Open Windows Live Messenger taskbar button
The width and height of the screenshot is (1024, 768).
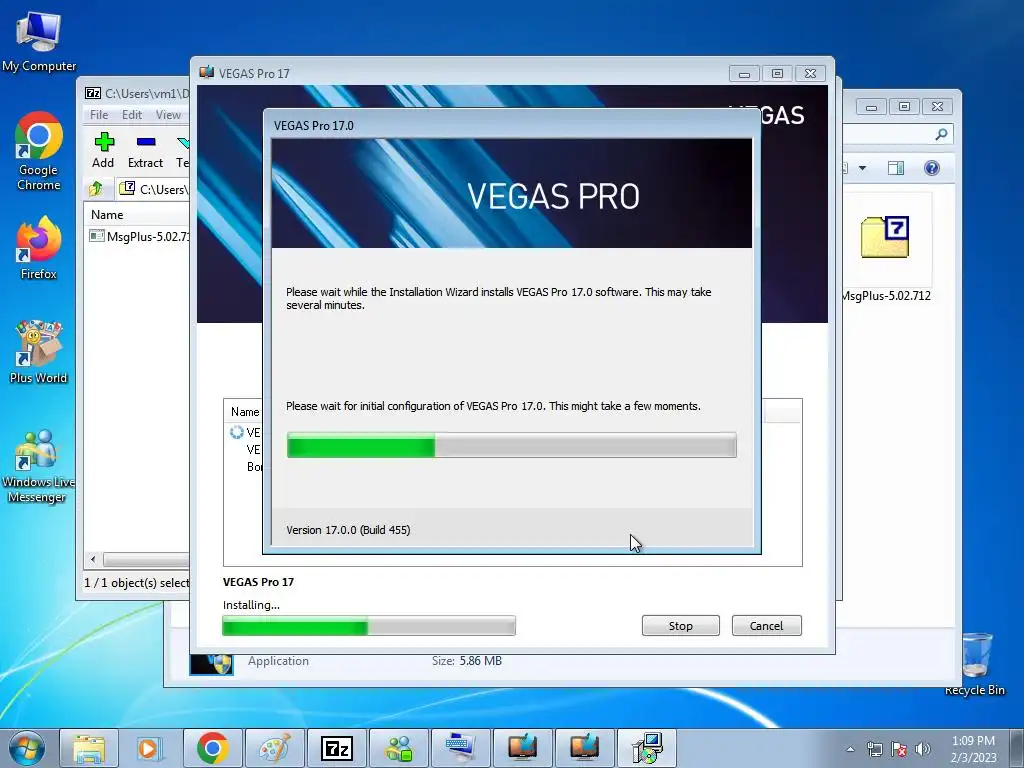click(x=398, y=748)
